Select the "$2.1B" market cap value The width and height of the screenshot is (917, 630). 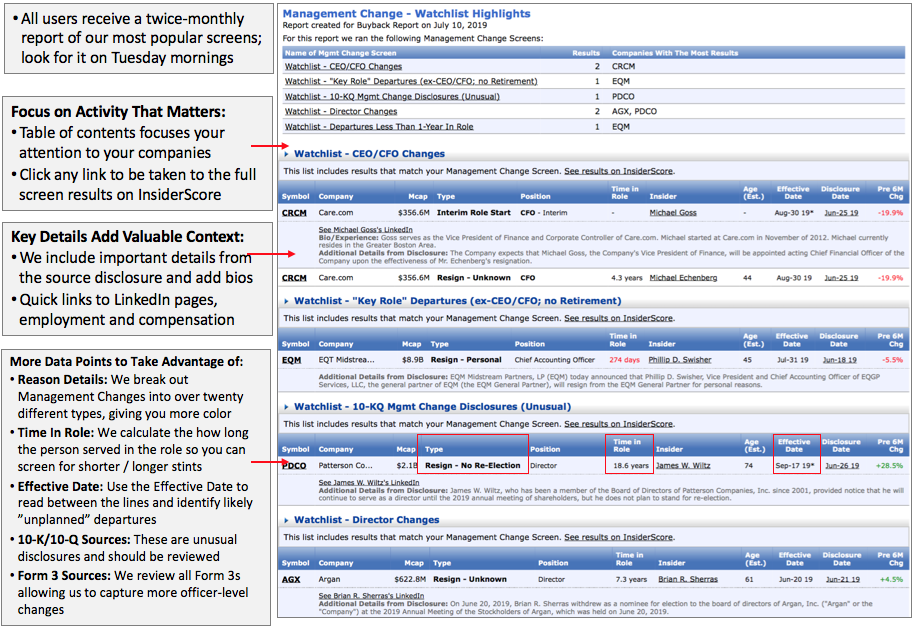tap(407, 466)
